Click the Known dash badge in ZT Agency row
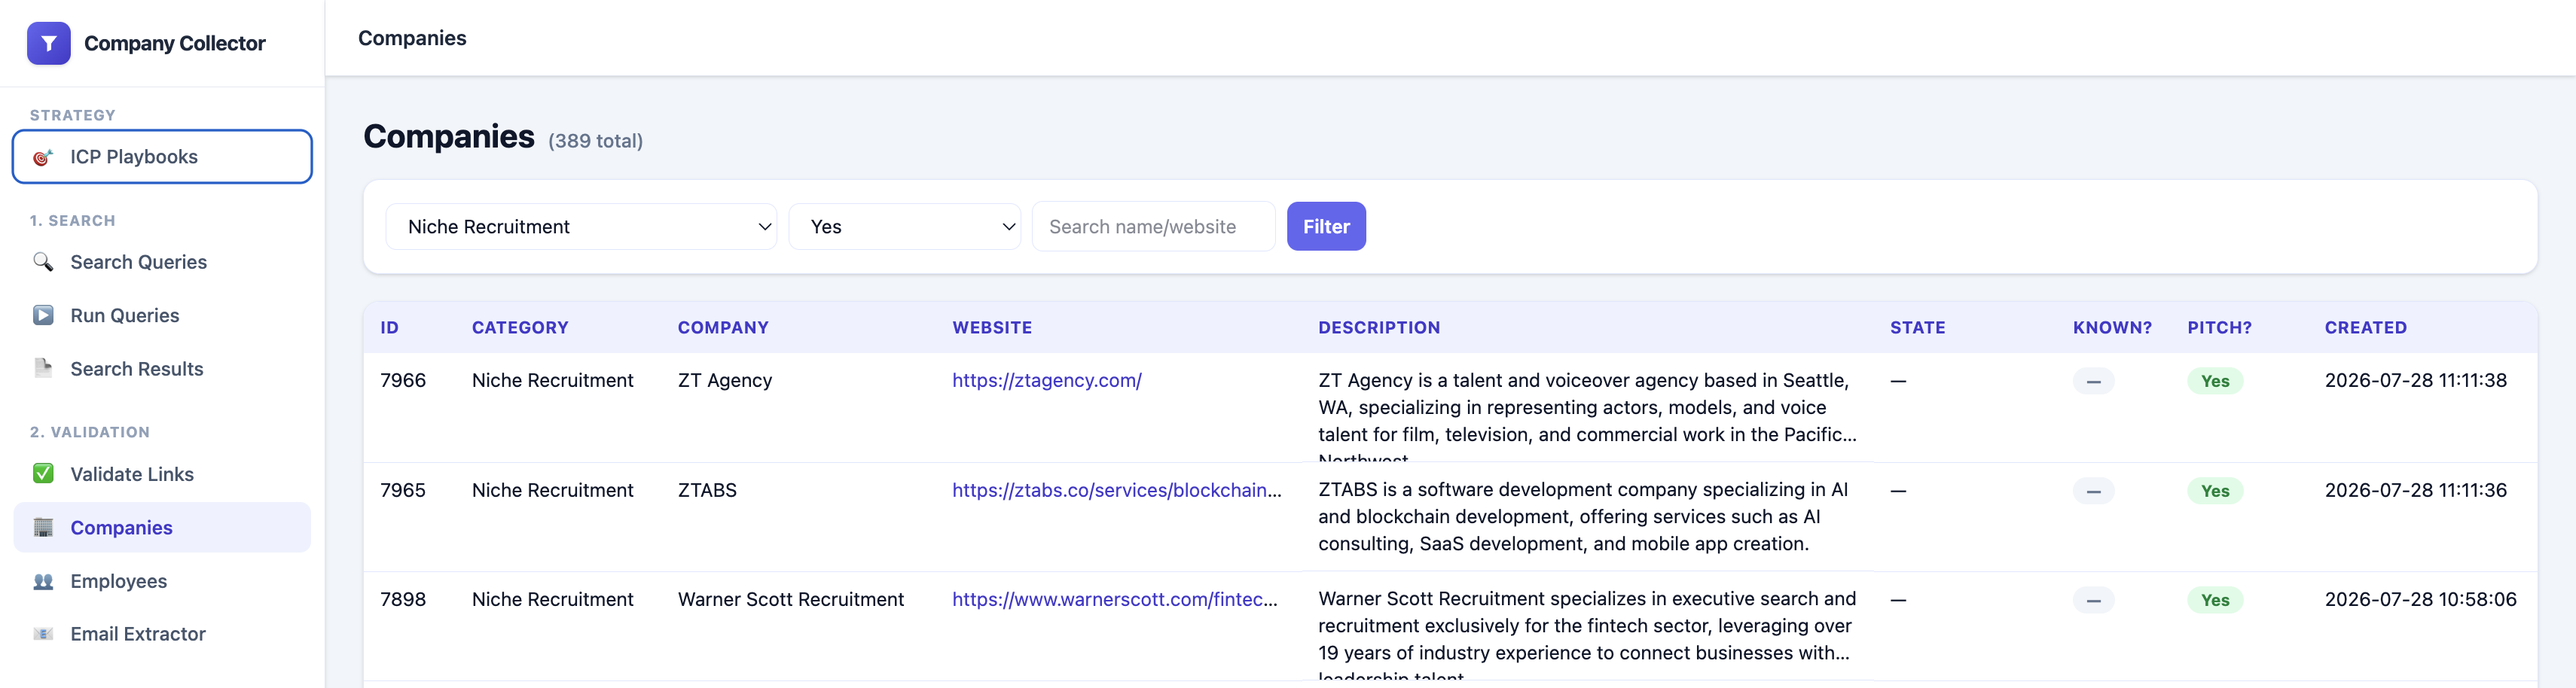Image resolution: width=2576 pixels, height=688 pixels. coord(2093,381)
